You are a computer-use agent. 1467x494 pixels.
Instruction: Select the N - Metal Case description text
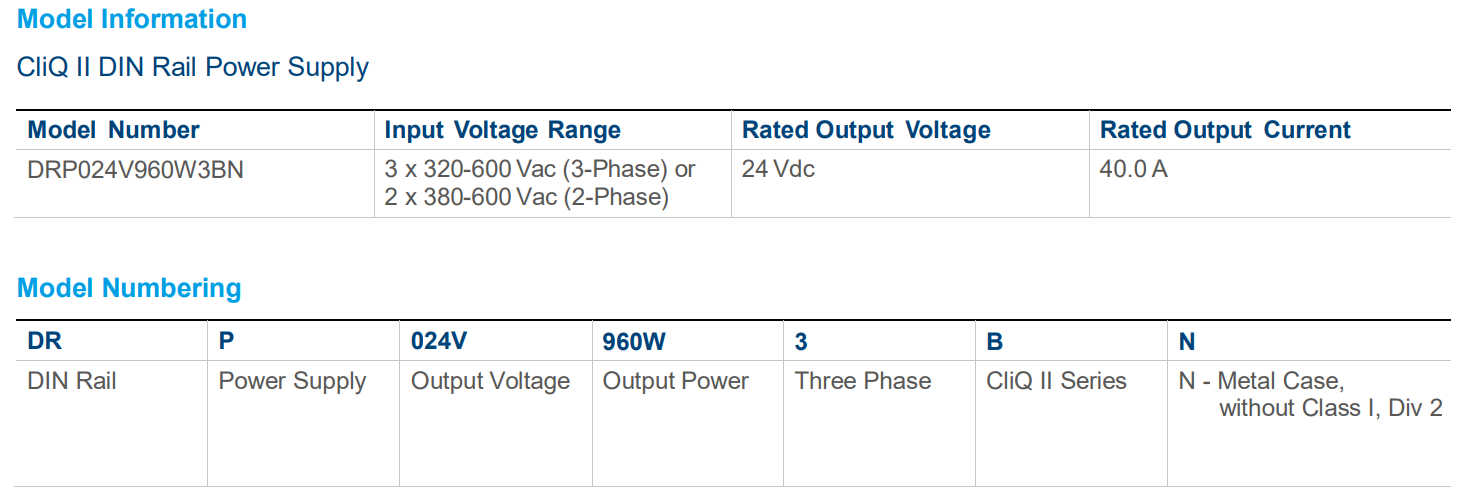click(x=1261, y=381)
